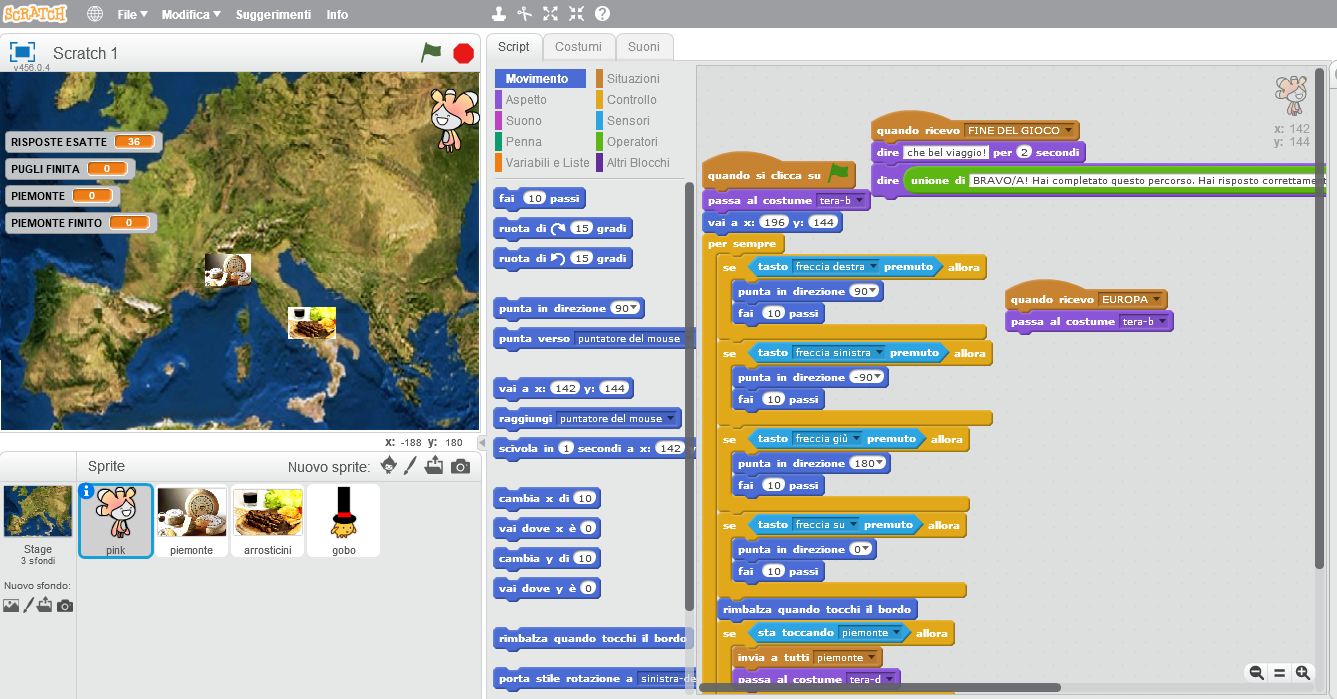Enter full screen presentation mode

[x=23, y=52]
